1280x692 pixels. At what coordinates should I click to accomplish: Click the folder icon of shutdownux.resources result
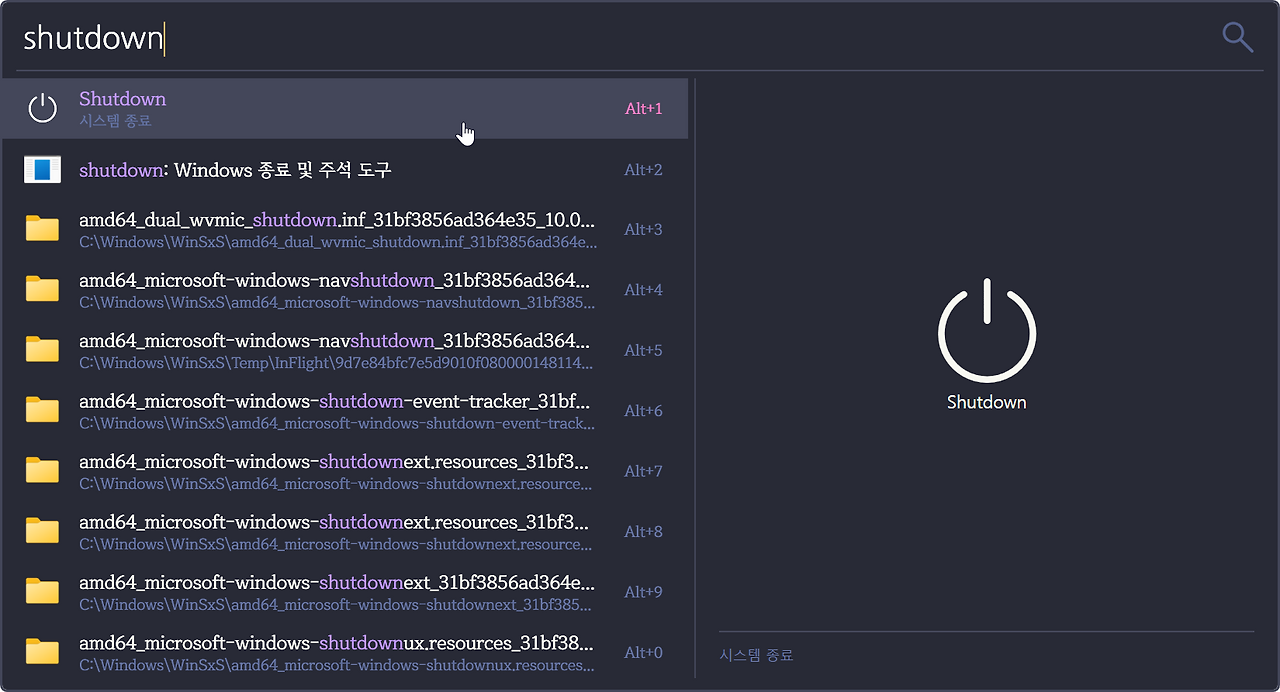tap(42, 652)
